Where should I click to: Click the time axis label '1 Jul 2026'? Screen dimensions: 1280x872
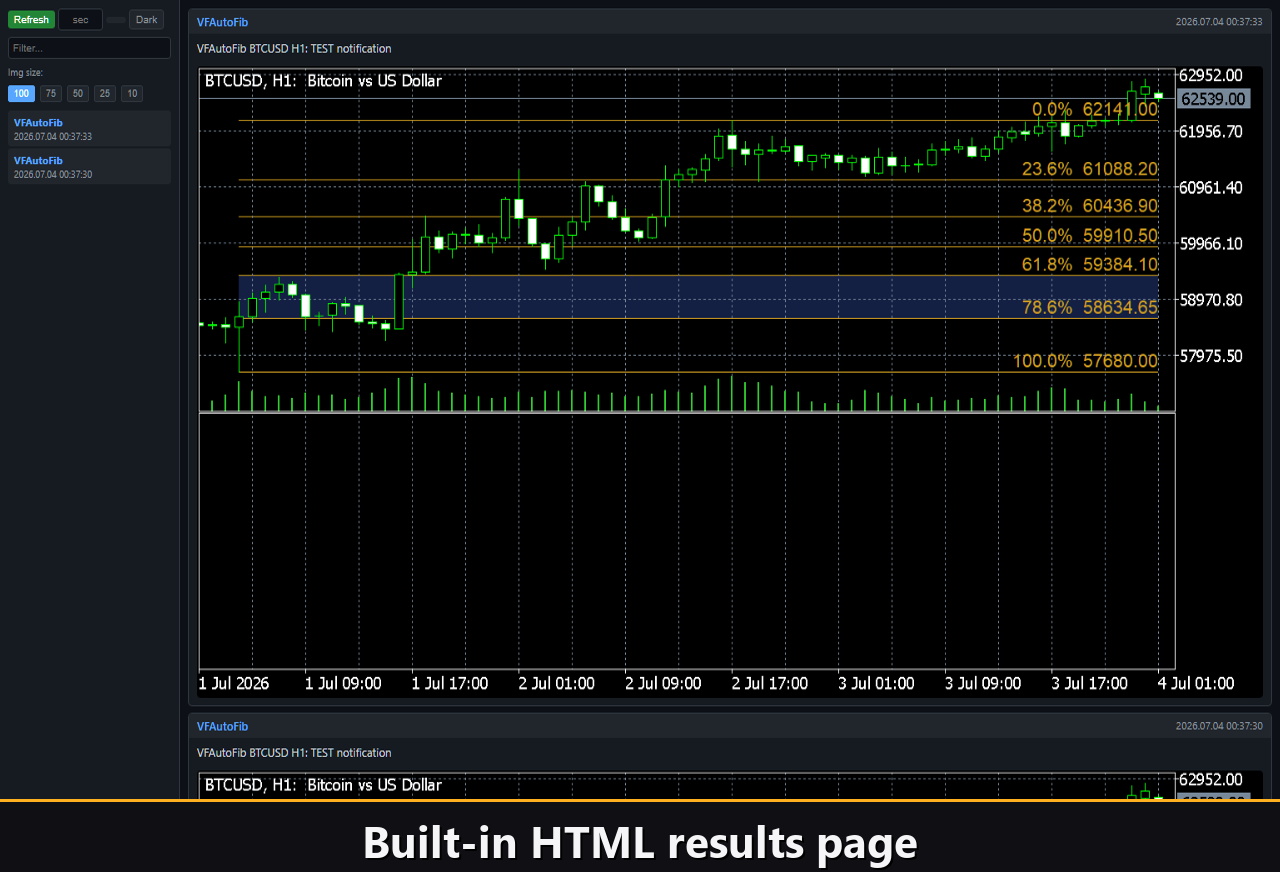coord(234,684)
